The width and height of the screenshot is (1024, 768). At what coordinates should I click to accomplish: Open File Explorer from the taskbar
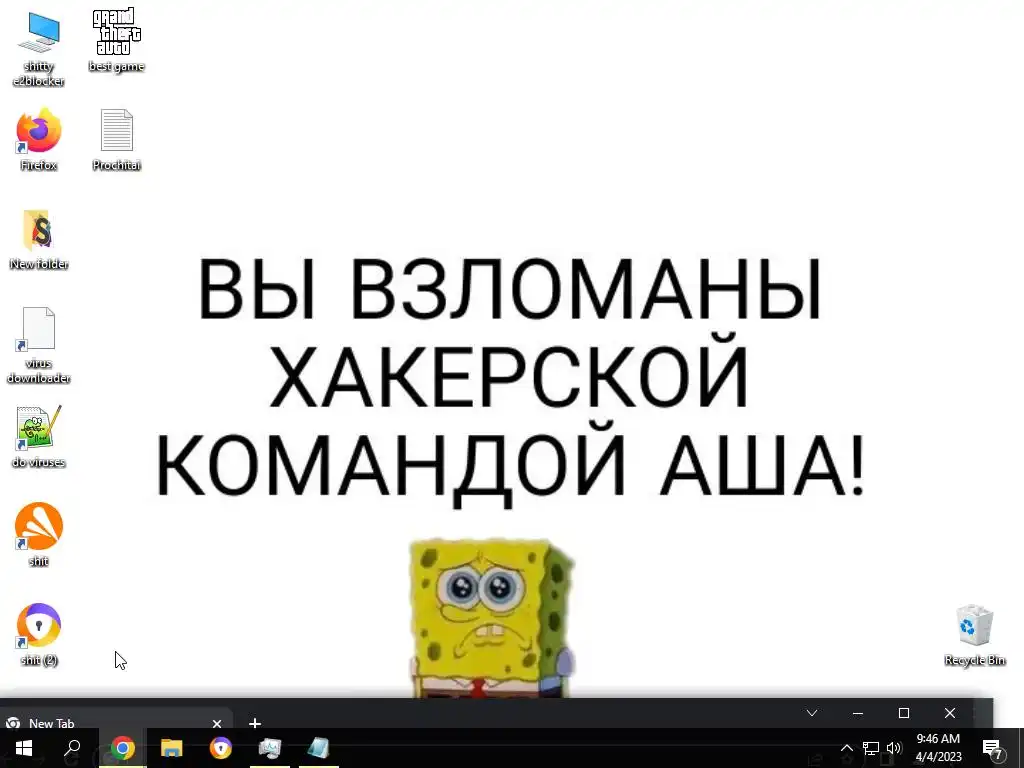[172, 748]
